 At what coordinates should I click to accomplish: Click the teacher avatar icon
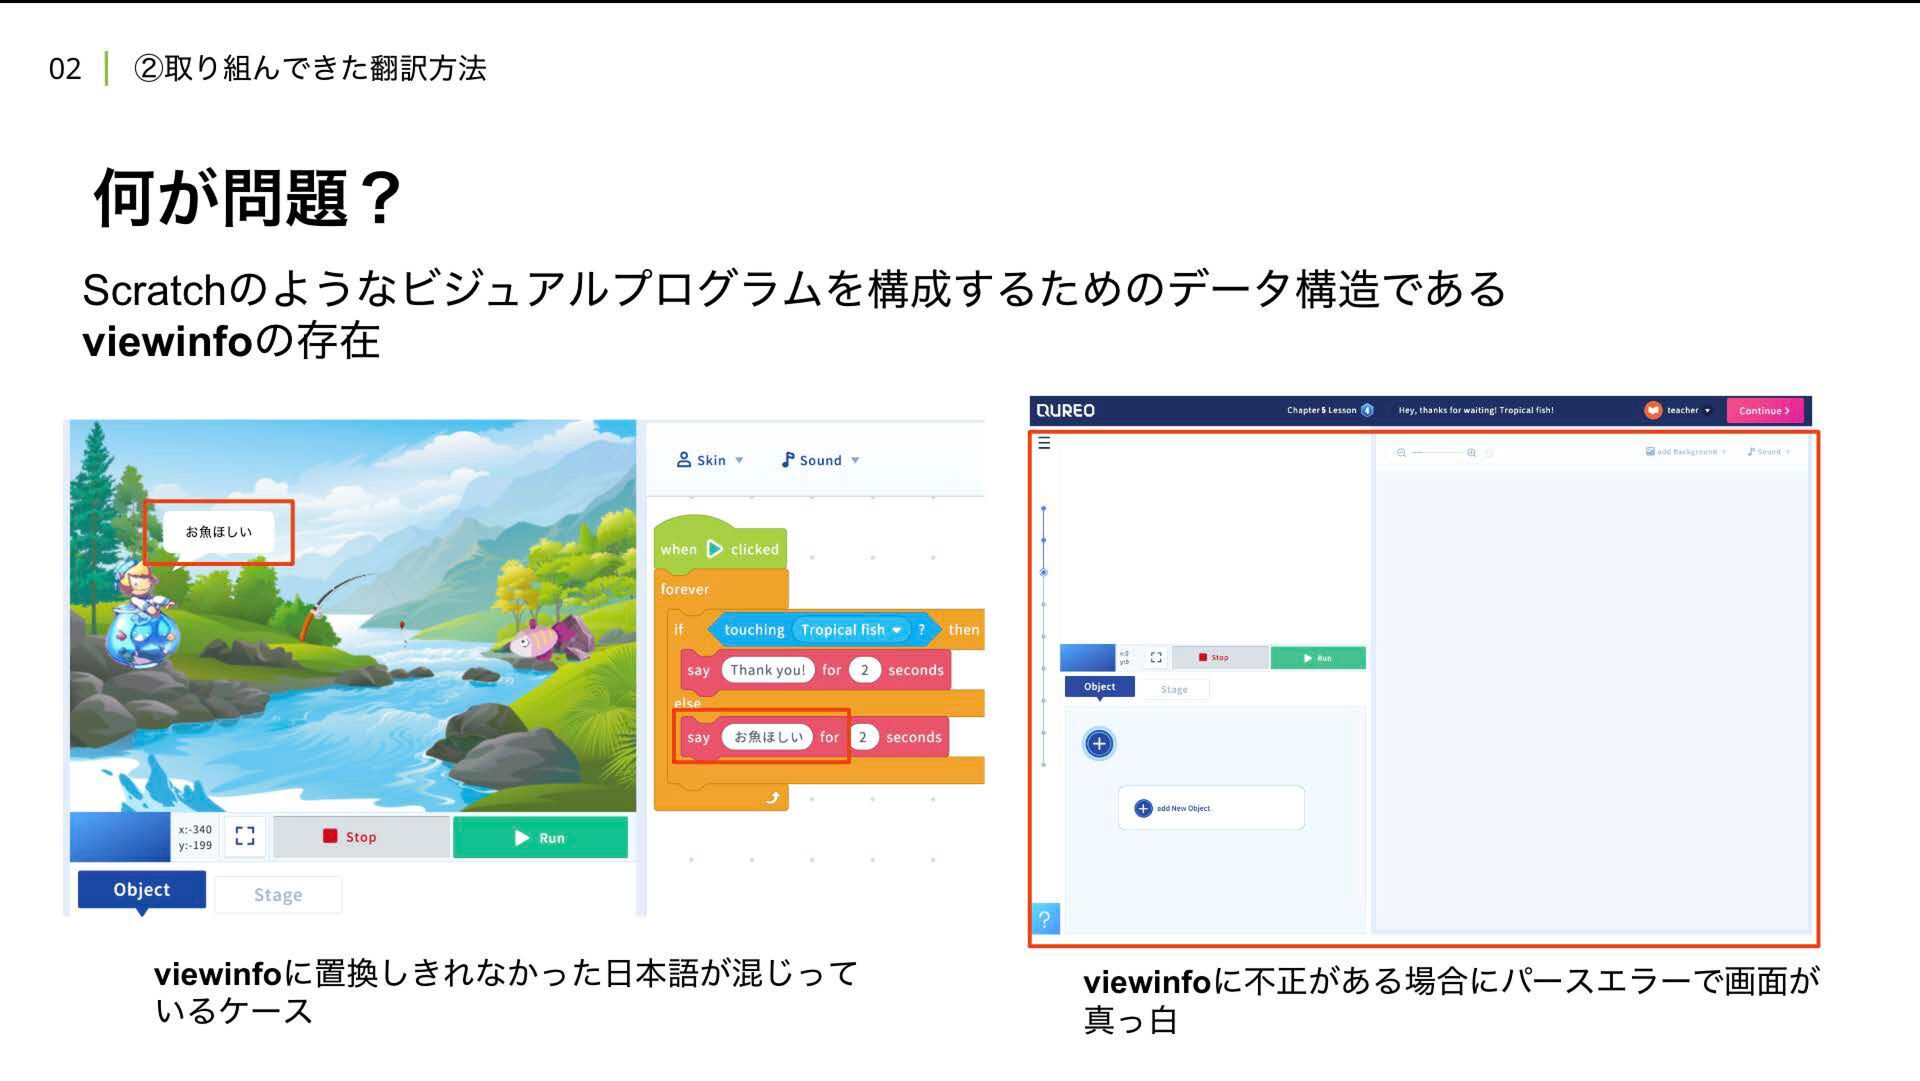coord(1653,410)
